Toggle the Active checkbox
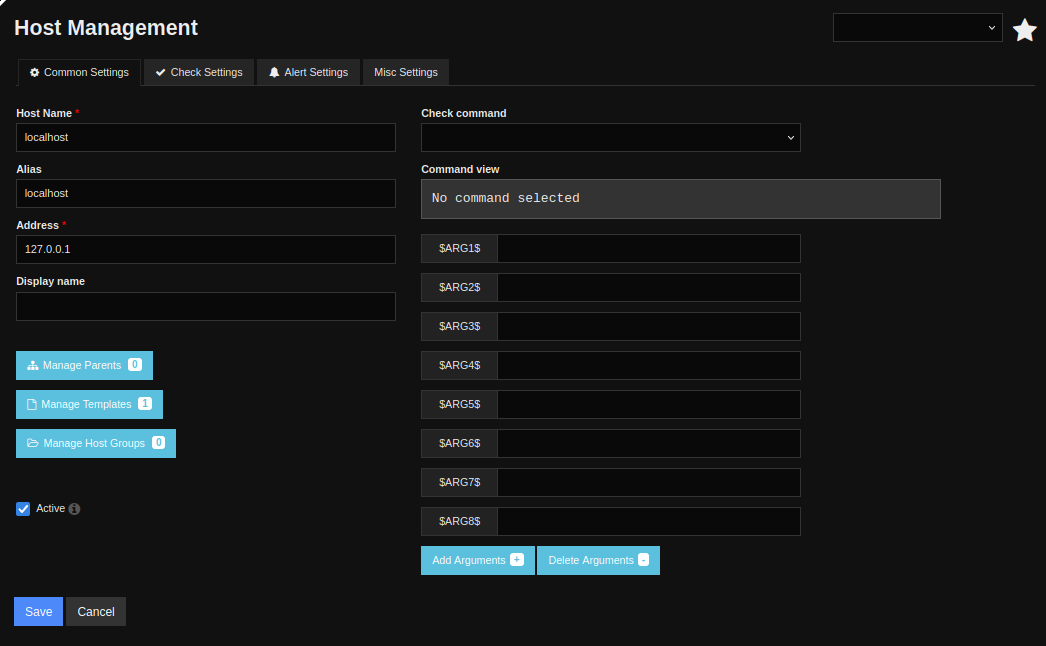The image size is (1046, 646). click(x=23, y=509)
